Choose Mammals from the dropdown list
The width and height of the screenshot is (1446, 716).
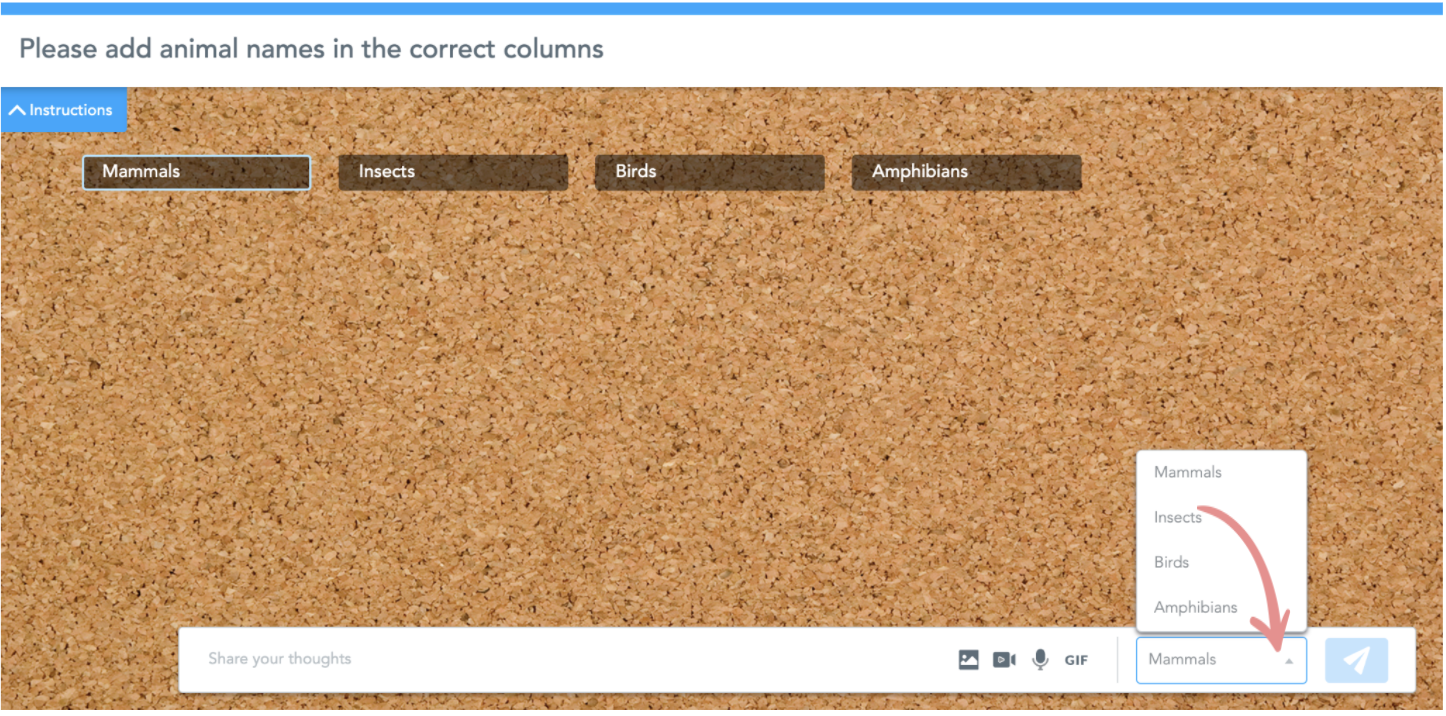(1188, 472)
